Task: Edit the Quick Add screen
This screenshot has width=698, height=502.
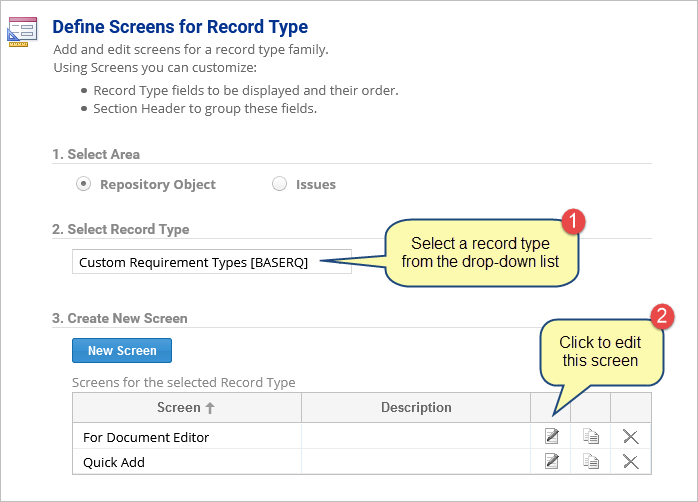Action: coord(552,461)
